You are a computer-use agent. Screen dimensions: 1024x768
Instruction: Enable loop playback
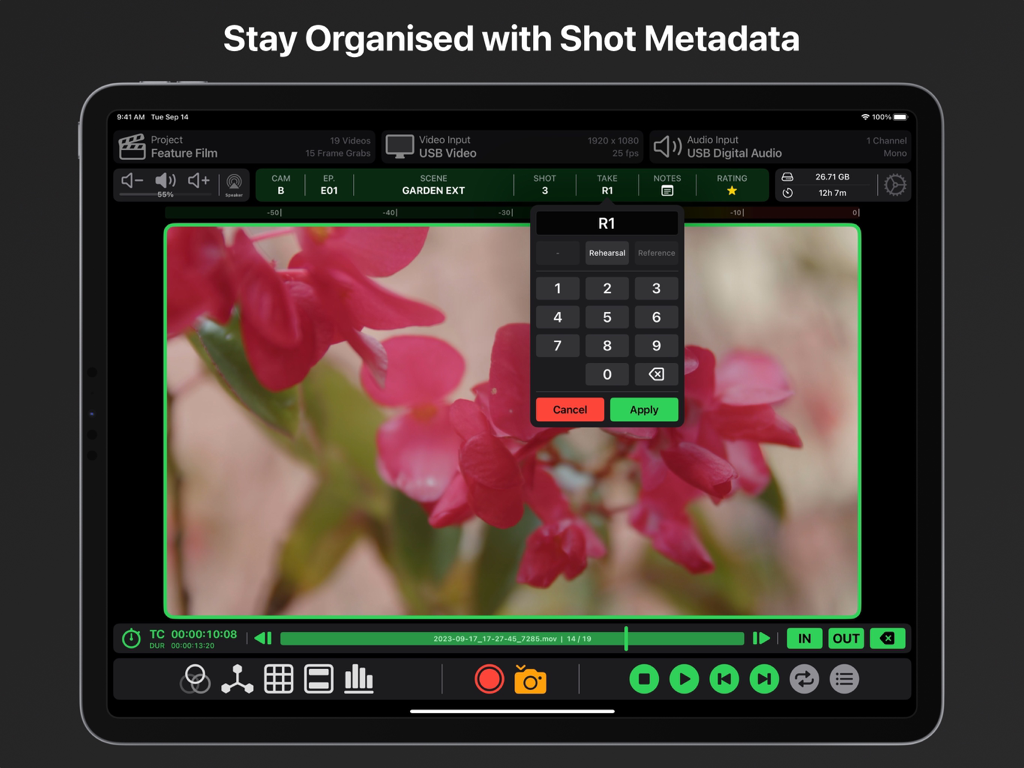(804, 679)
